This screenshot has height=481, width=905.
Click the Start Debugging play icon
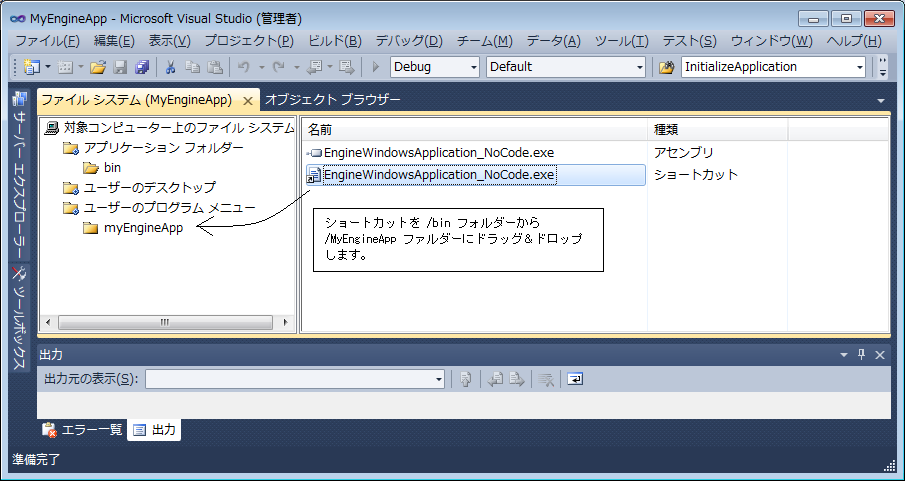point(376,67)
